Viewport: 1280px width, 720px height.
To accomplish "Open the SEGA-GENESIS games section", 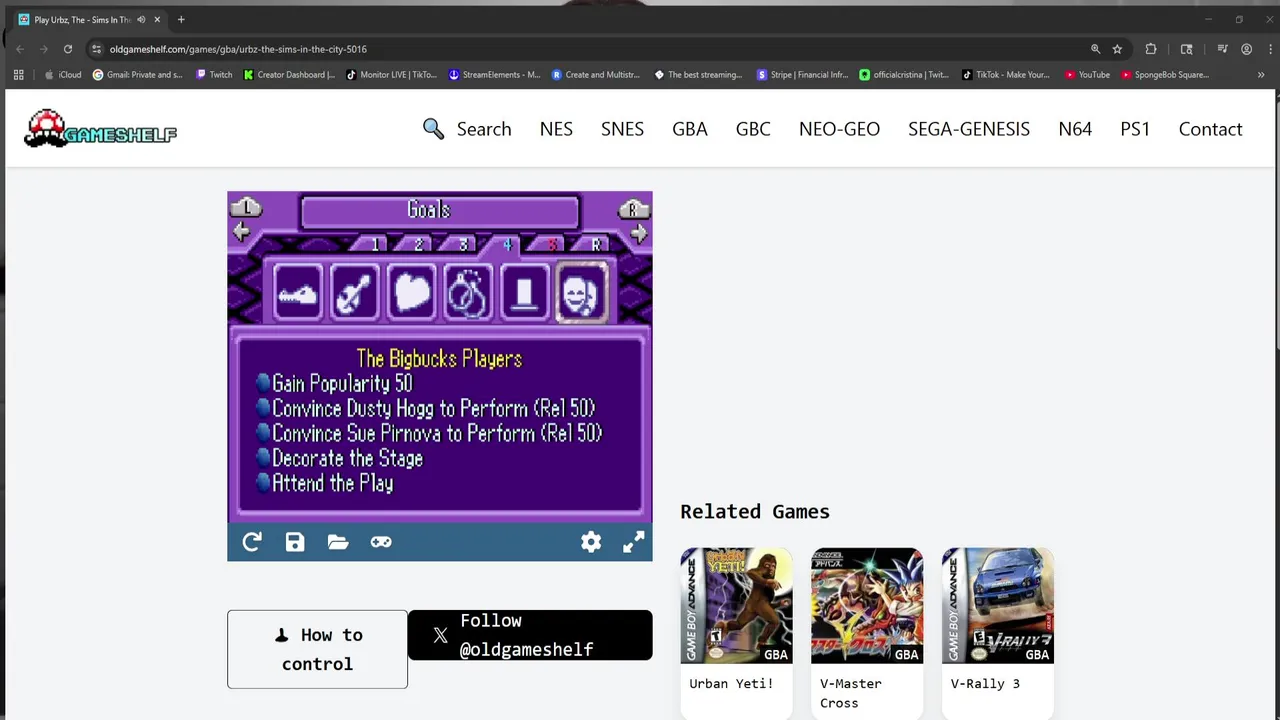I will (x=969, y=129).
